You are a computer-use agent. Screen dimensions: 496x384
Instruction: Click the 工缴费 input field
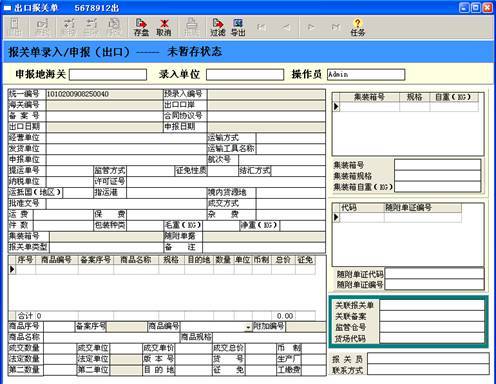click(313, 370)
